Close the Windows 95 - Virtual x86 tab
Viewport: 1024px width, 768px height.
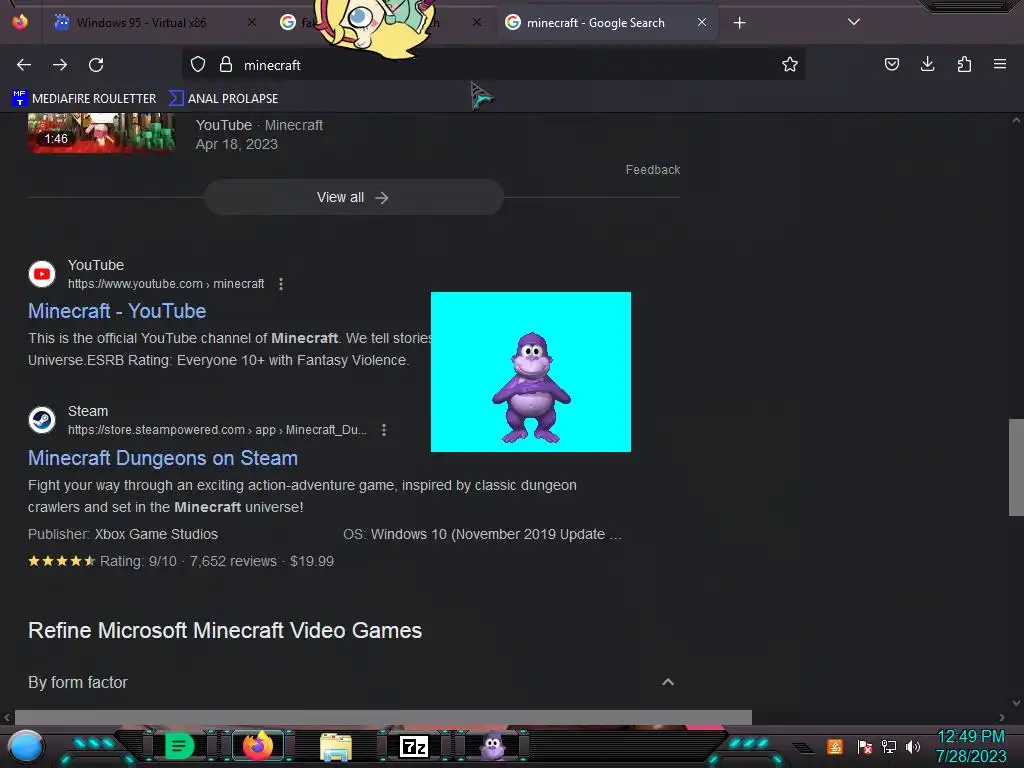tap(252, 22)
